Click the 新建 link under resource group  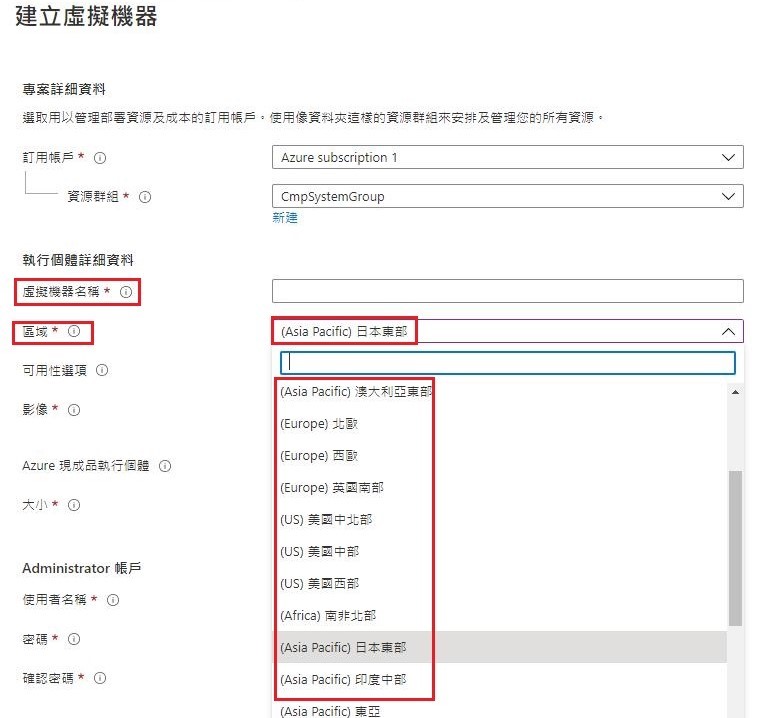click(x=285, y=218)
